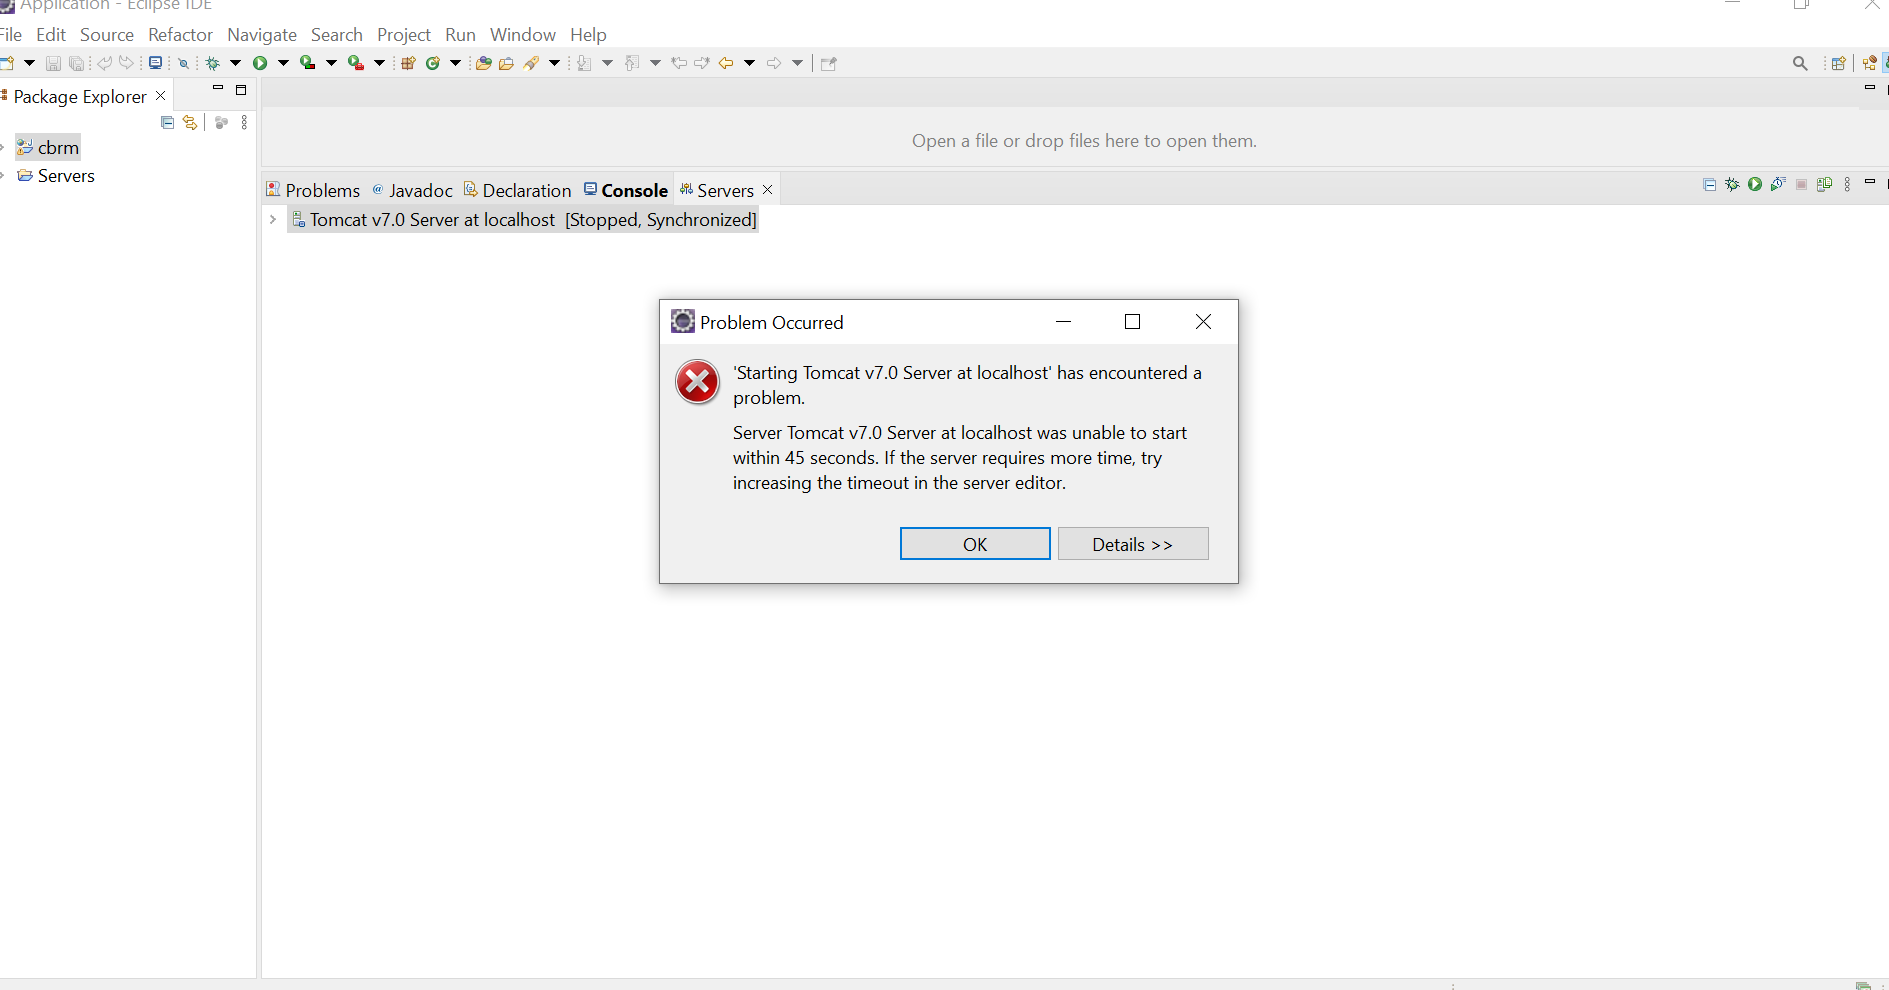
Task: Open the Window menu
Action: point(522,35)
